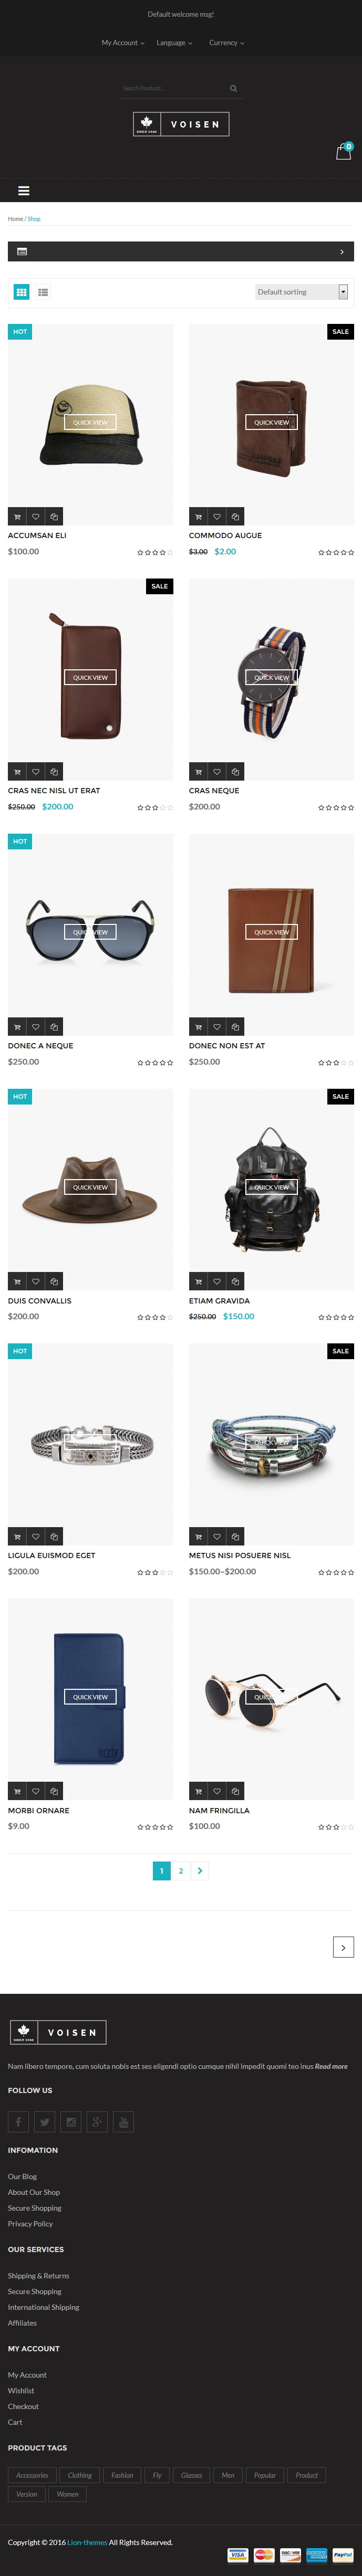The image size is (362, 2576).
Task: Open the YouTube follow icon
Action: point(123,2121)
